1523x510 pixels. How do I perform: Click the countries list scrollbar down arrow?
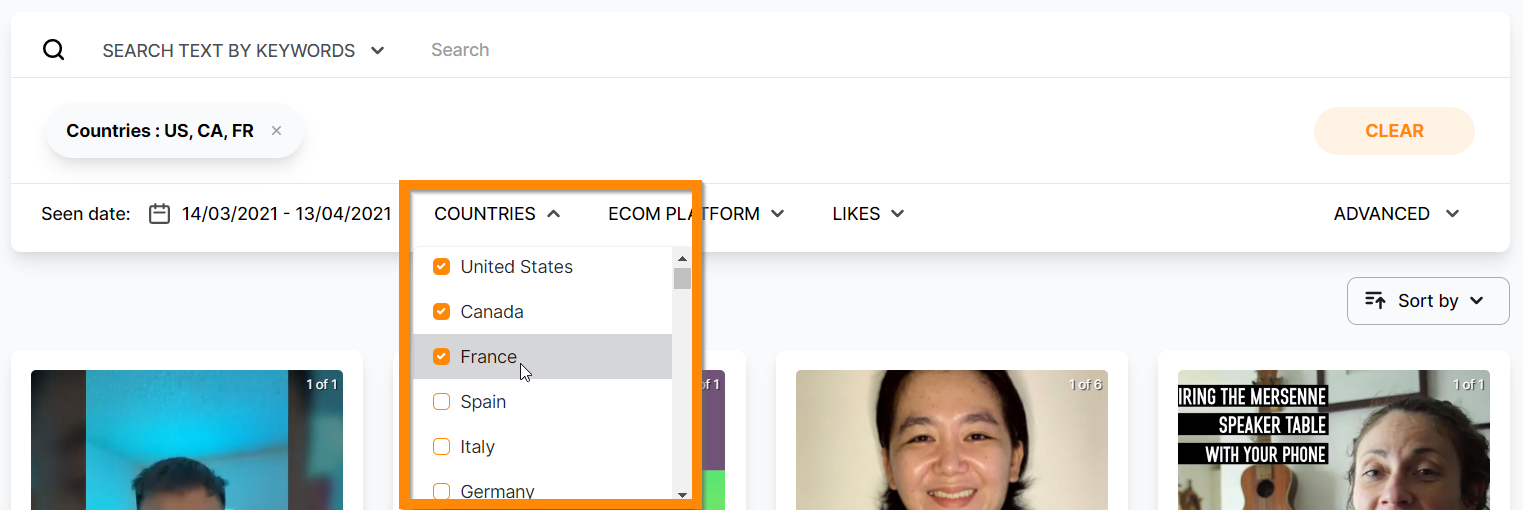coord(682,494)
